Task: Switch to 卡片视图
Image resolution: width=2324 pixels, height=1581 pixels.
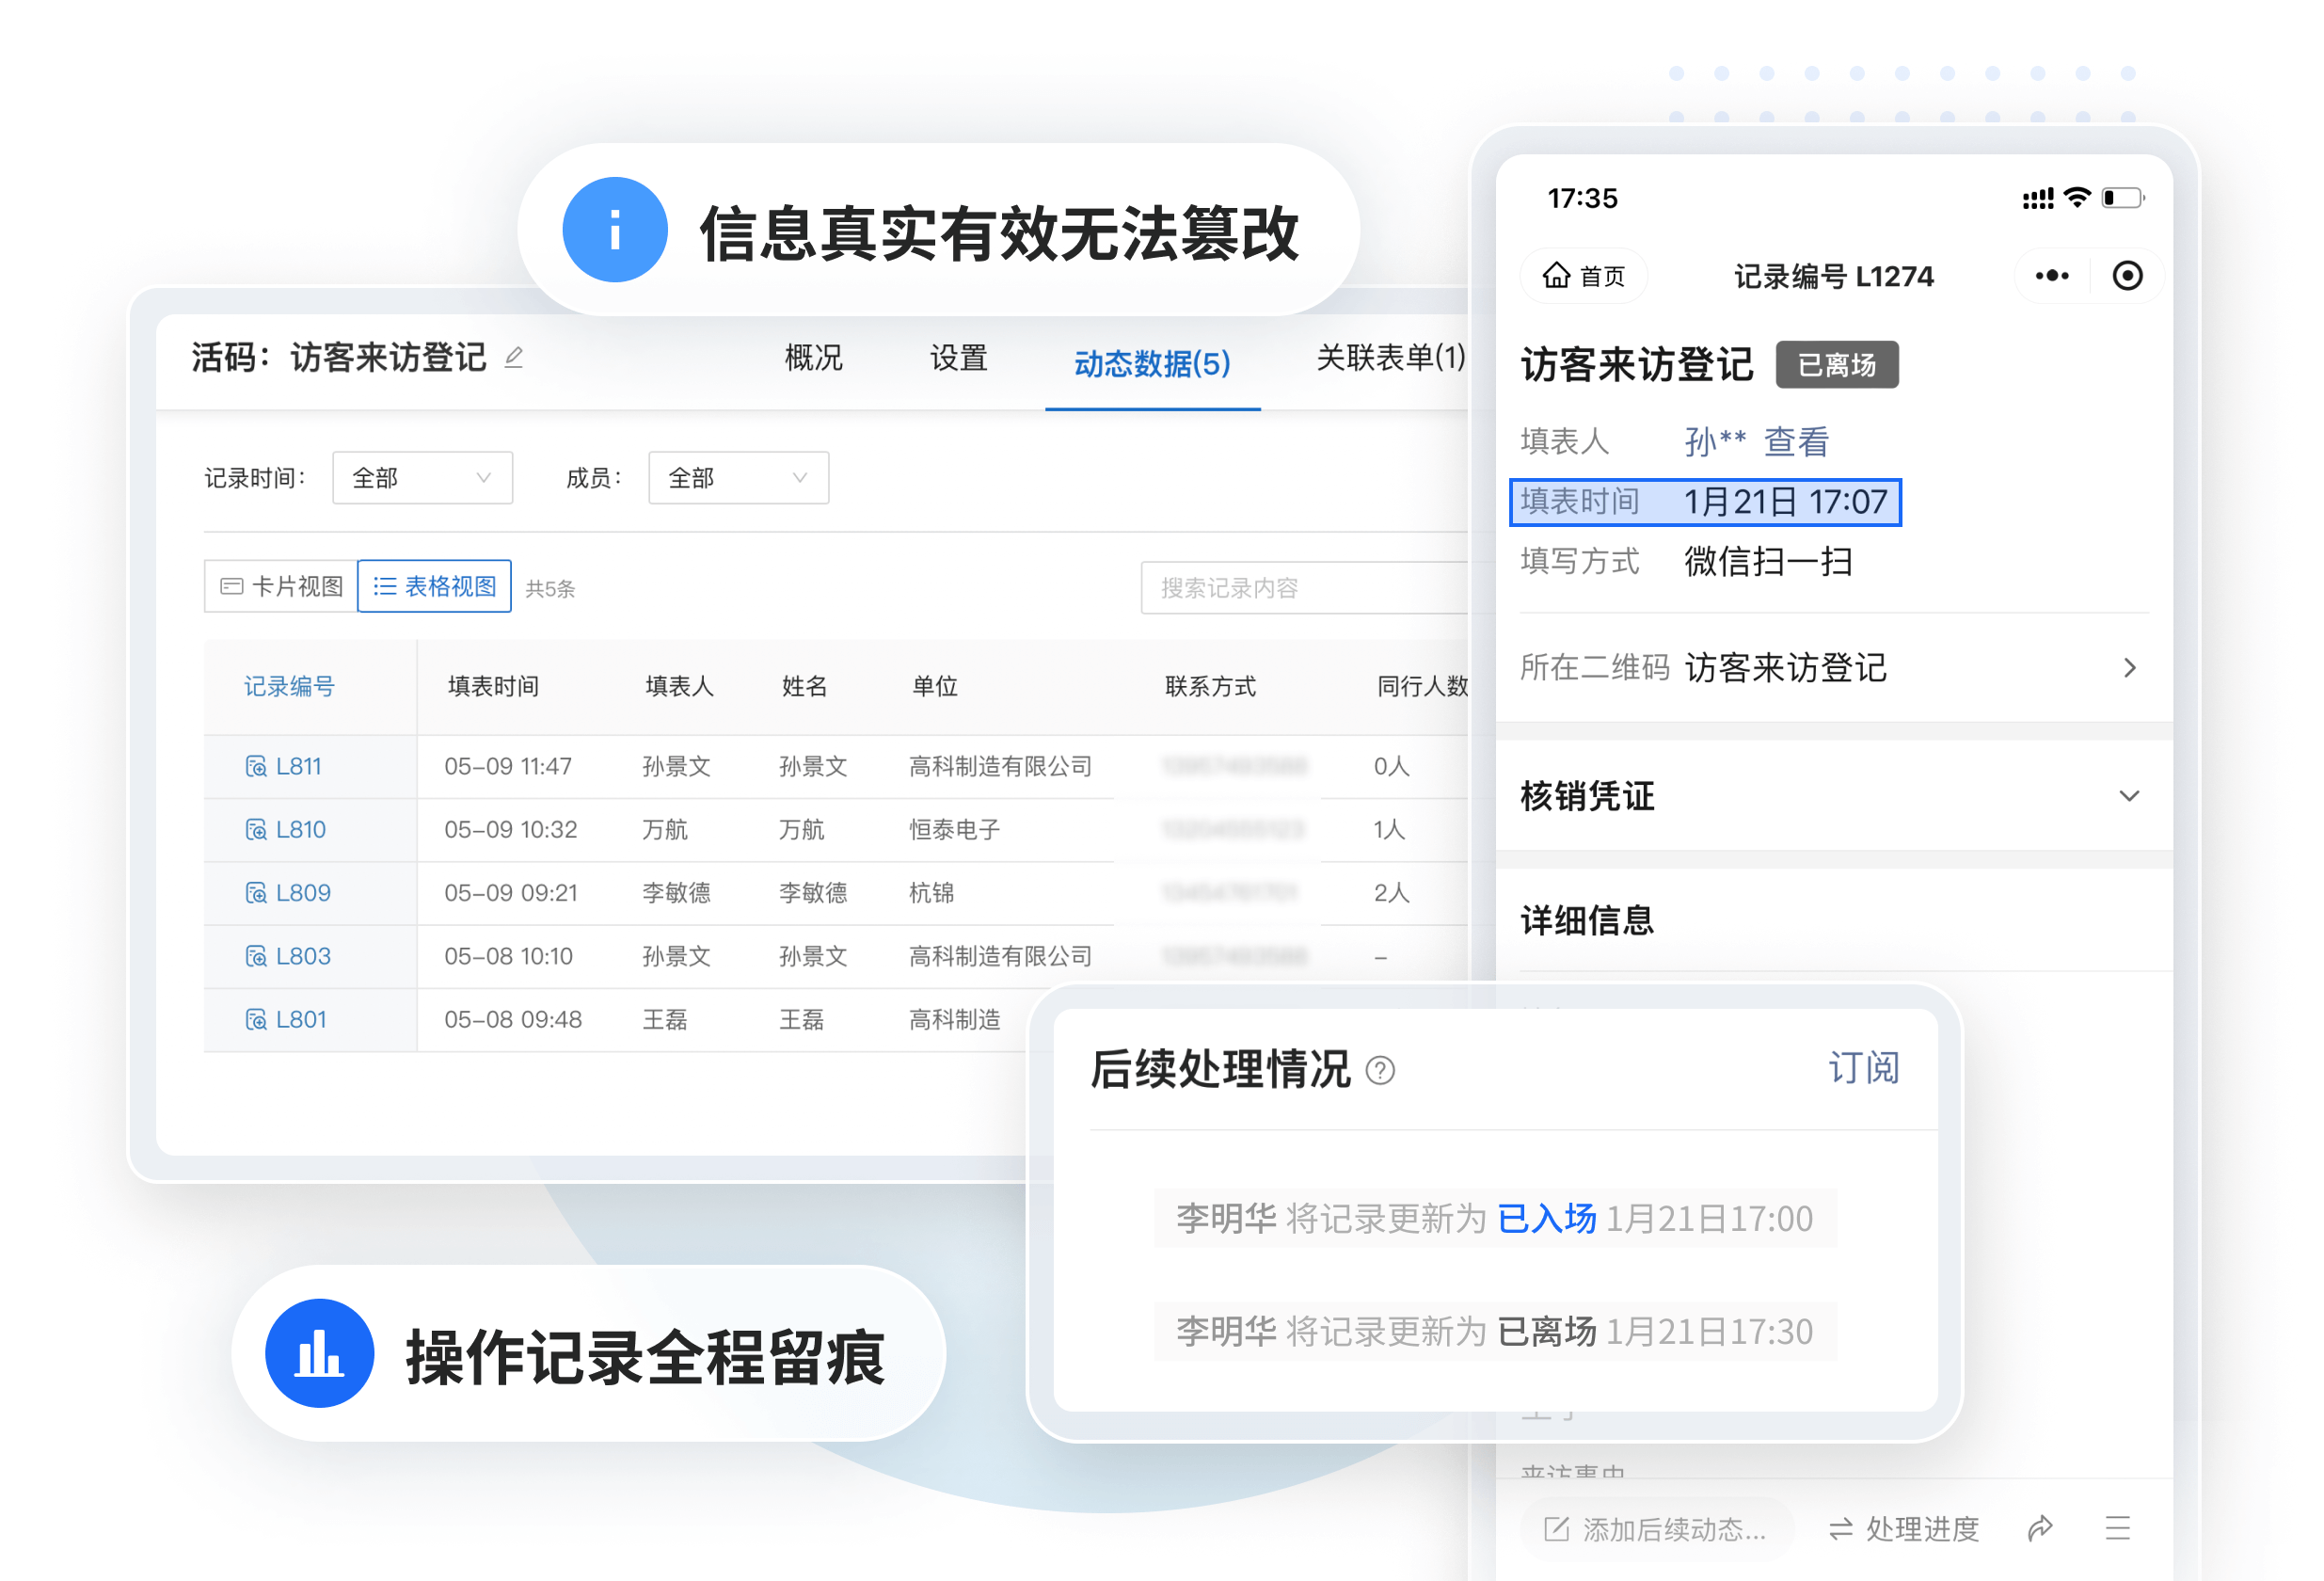Action: coord(281,586)
